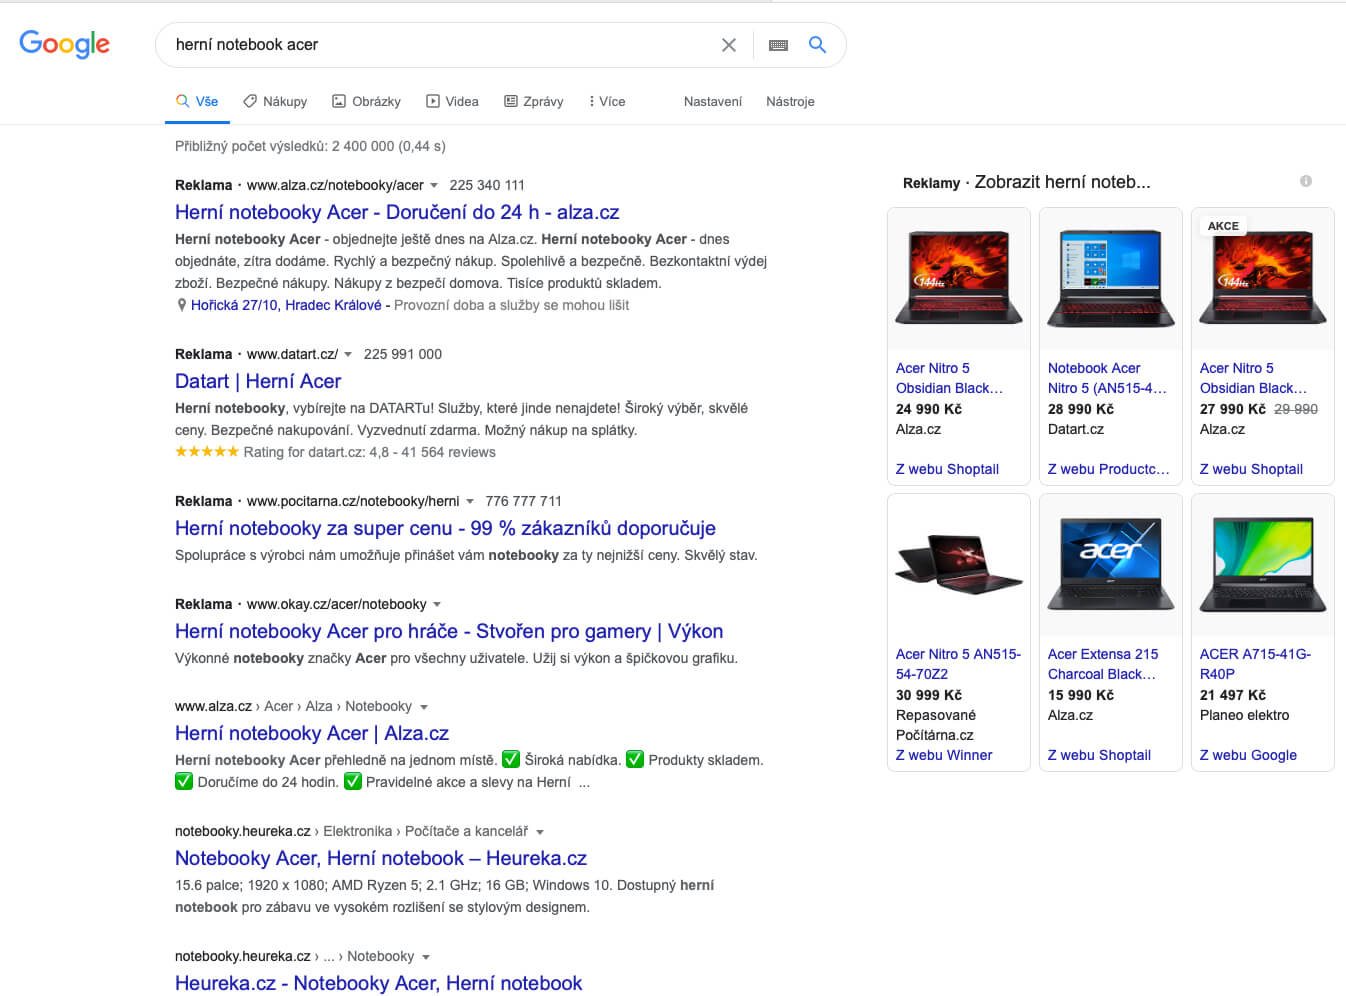The height and width of the screenshot is (996, 1346).
Task: Open 'Herní notebooky za super cenu' result
Action: coord(445,528)
